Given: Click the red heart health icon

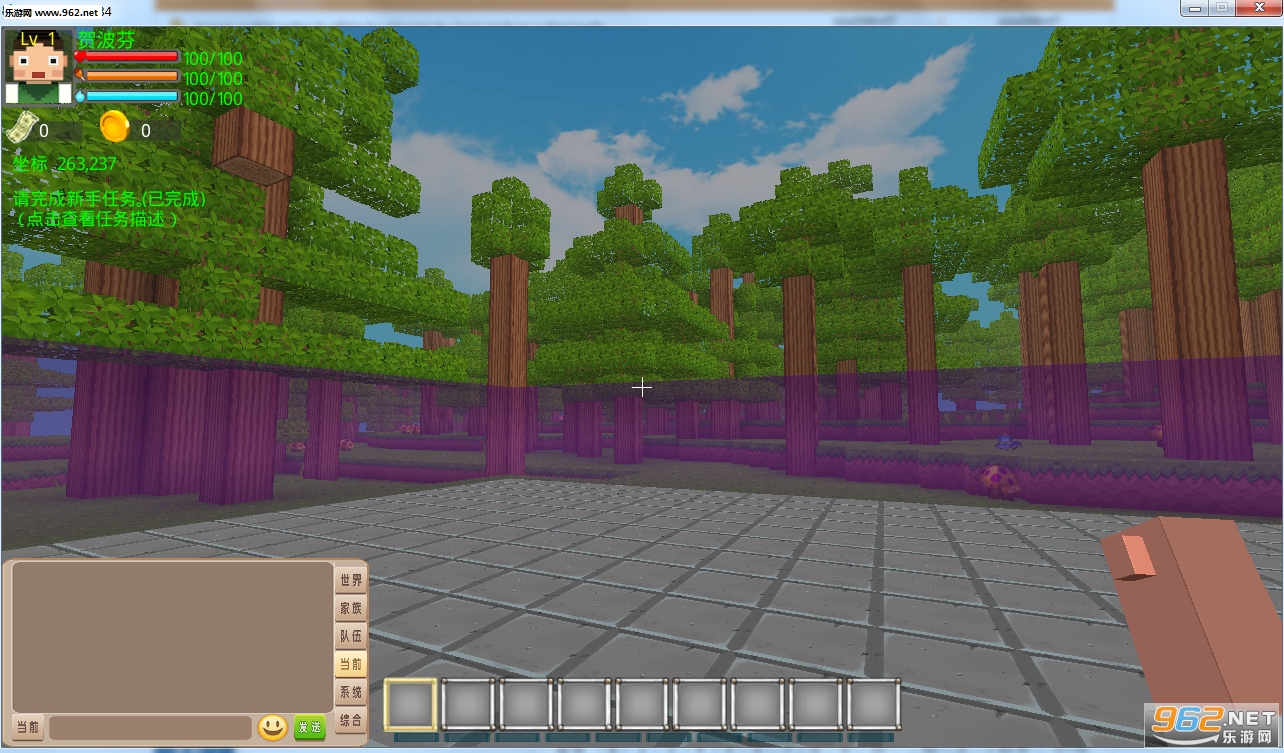Looking at the screenshot, I should (80, 57).
